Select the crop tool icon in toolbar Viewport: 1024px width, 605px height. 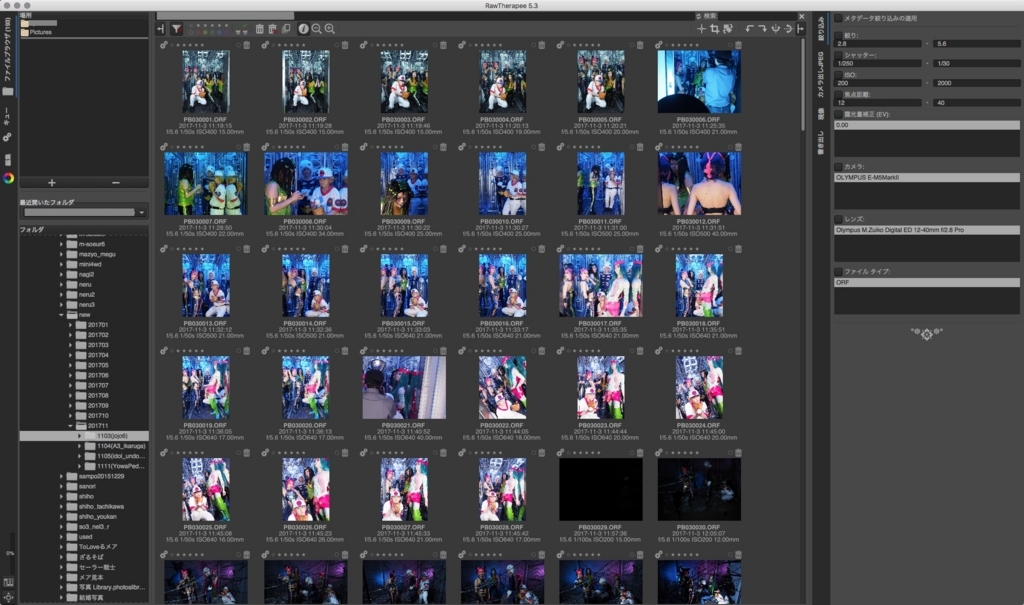(x=714, y=29)
